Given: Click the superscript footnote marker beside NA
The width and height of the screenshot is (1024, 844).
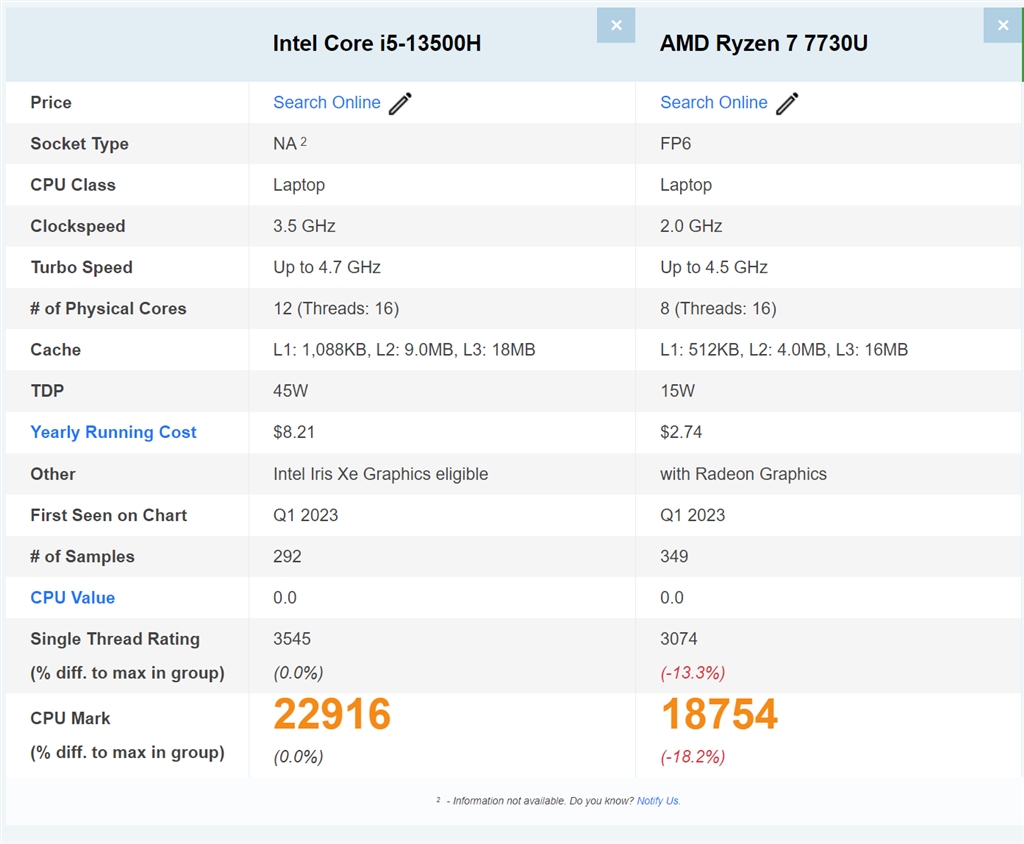Looking at the screenshot, I should click(x=304, y=142).
